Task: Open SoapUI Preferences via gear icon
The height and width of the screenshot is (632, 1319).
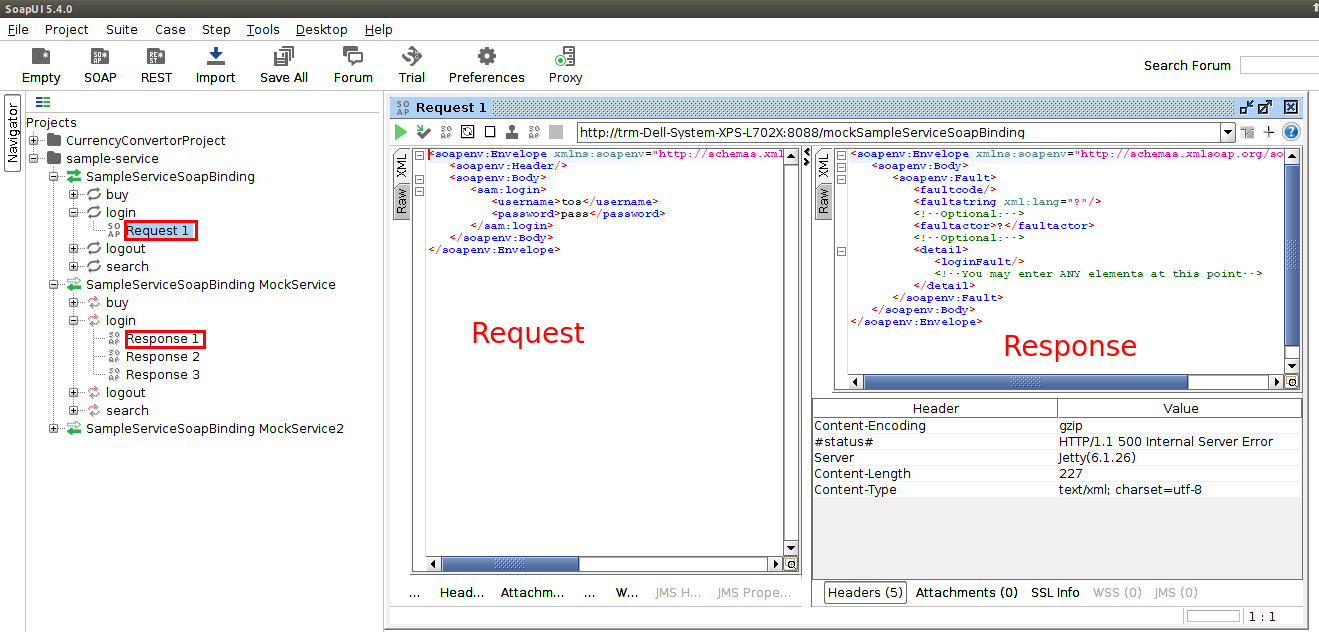Action: (x=486, y=63)
